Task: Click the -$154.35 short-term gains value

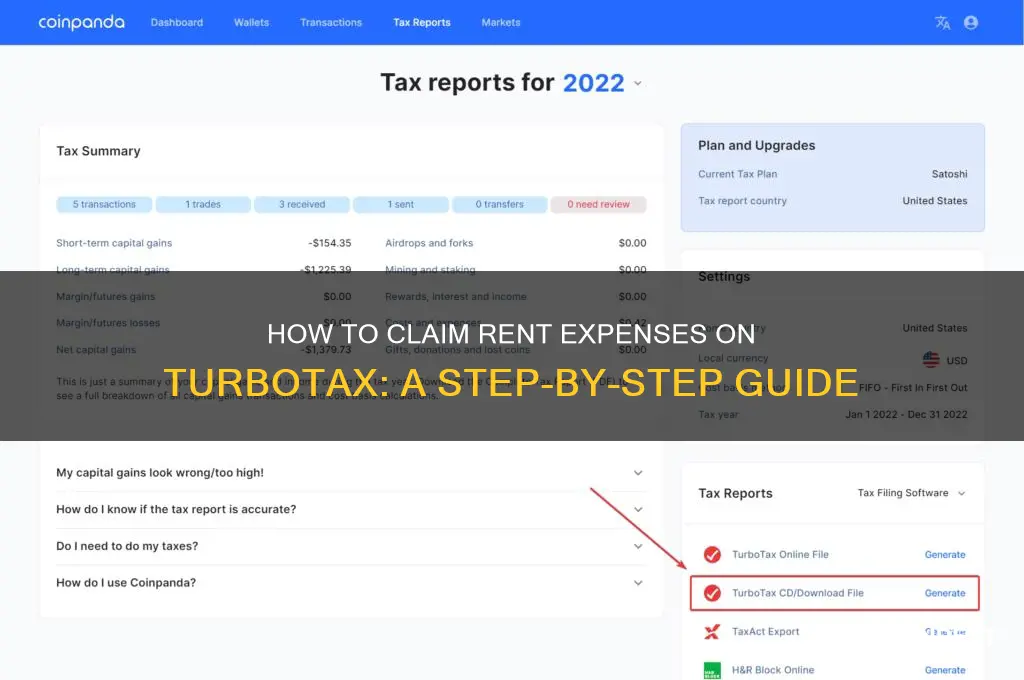Action: (330, 243)
